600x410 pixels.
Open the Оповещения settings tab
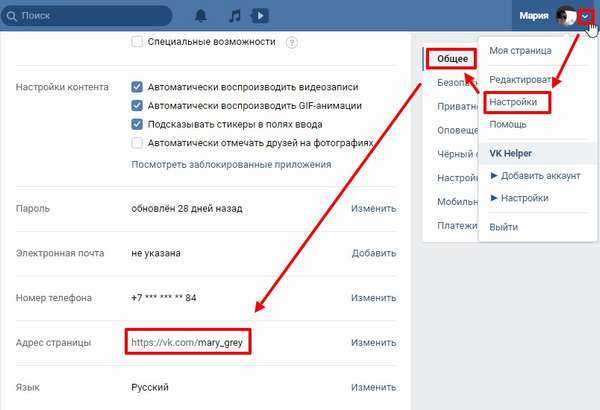pos(458,131)
